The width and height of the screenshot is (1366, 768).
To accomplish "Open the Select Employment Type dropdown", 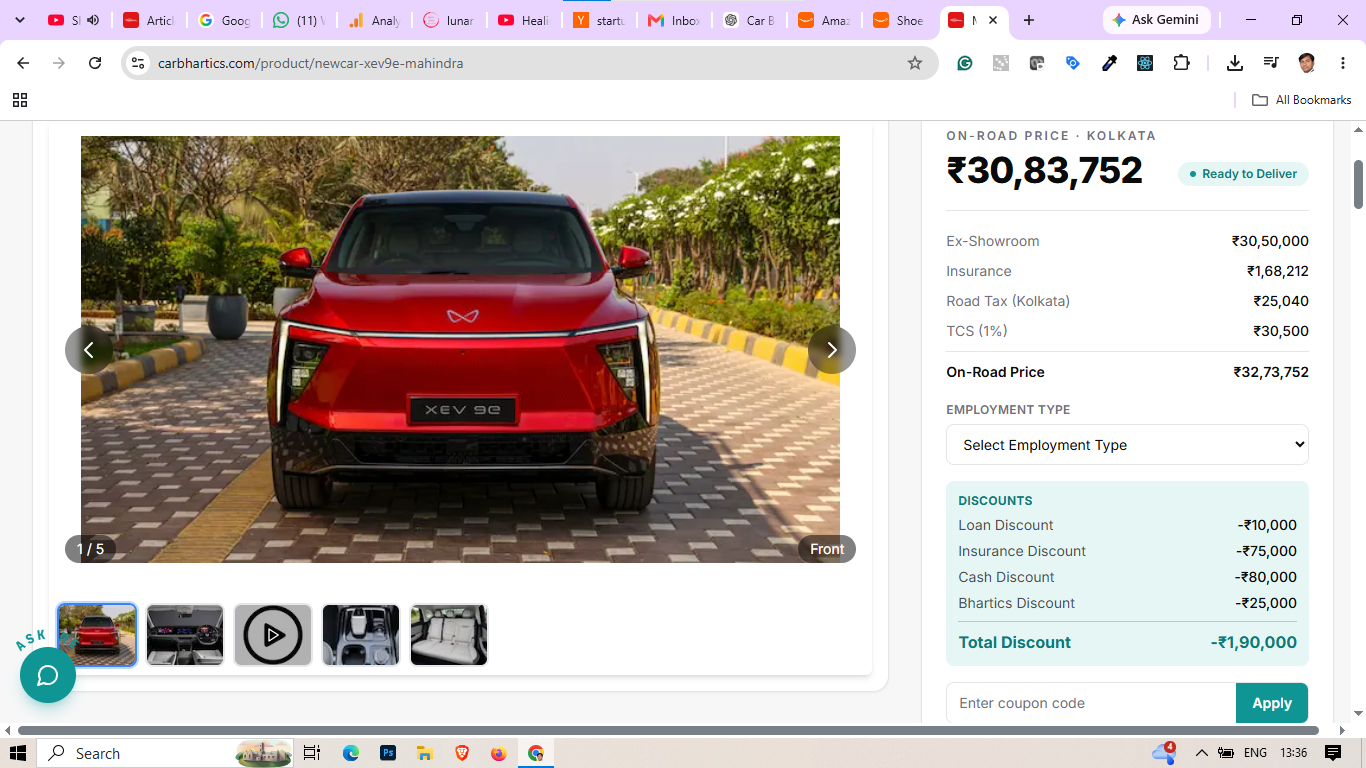I will tap(1127, 445).
